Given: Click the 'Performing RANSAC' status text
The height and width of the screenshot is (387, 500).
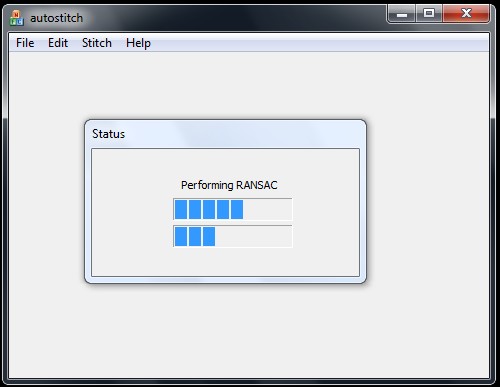Looking at the screenshot, I should 229,185.
